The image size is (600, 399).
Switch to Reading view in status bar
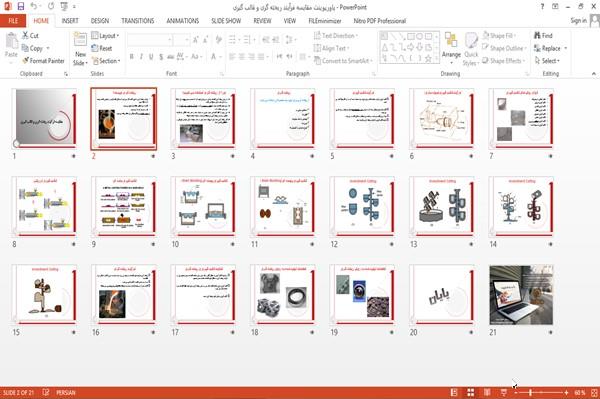(487, 392)
